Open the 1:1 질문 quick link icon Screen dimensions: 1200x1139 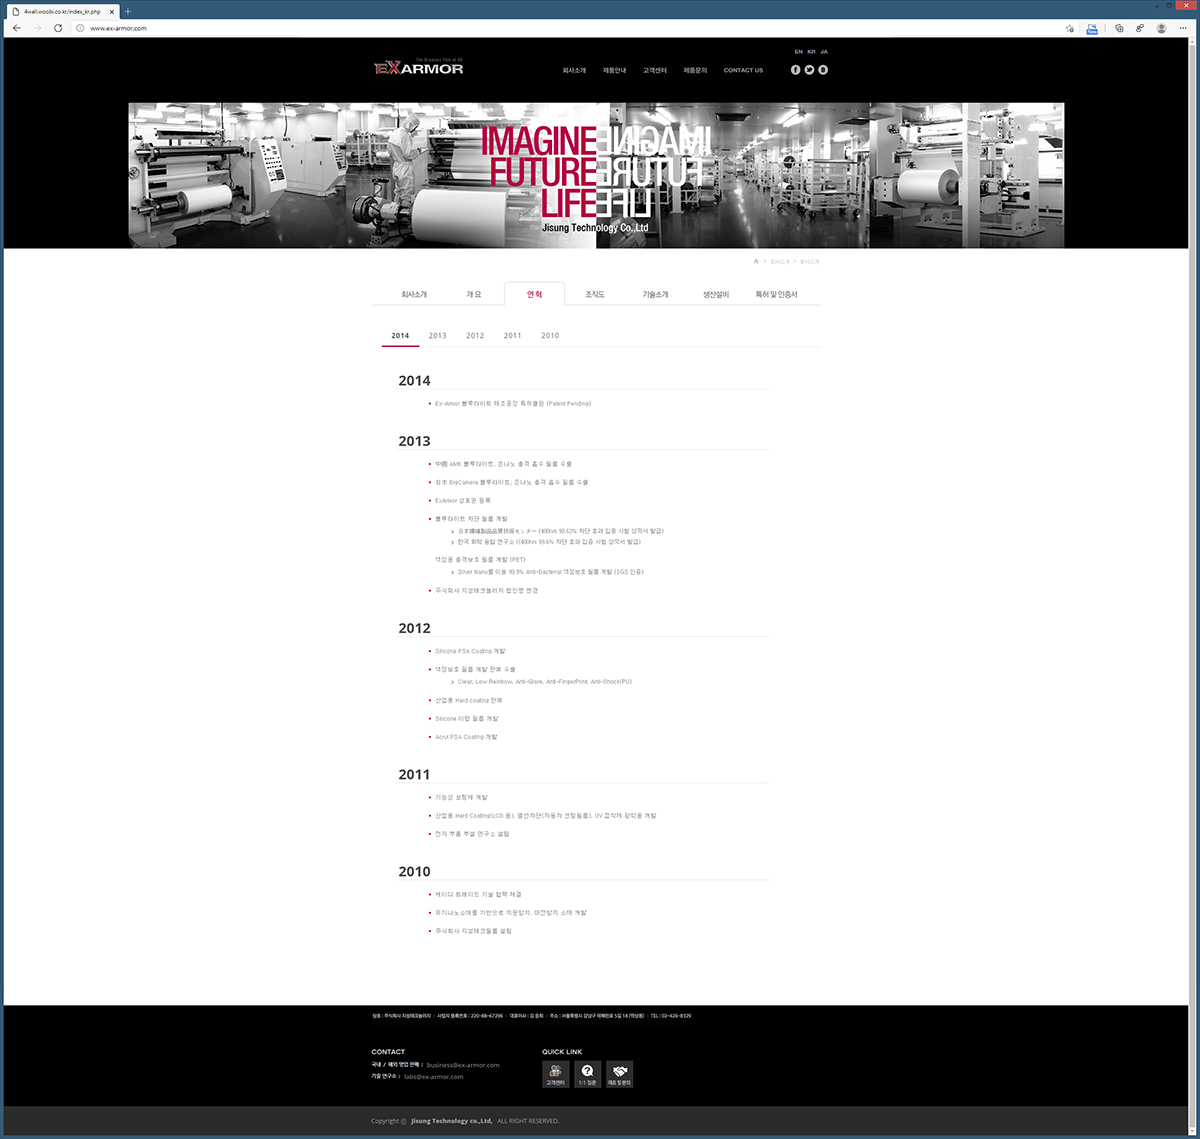(587, 1074)
